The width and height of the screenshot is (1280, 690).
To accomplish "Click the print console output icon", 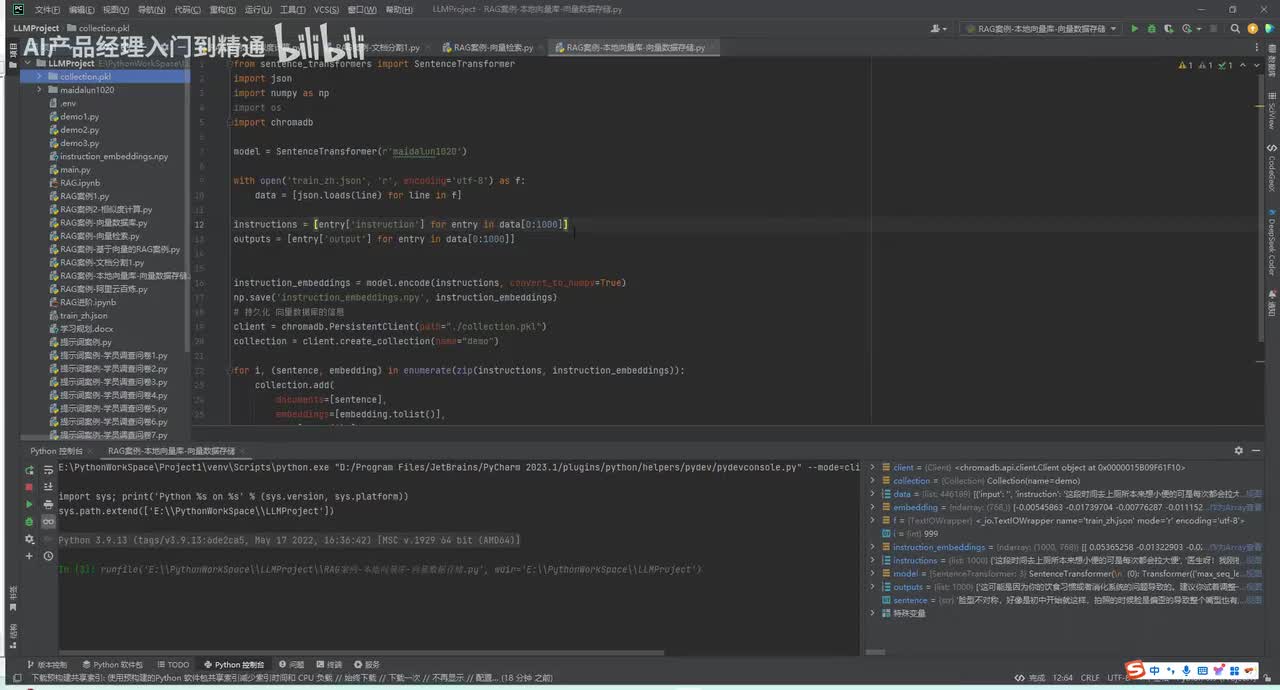I will click(x=48, y=504).
